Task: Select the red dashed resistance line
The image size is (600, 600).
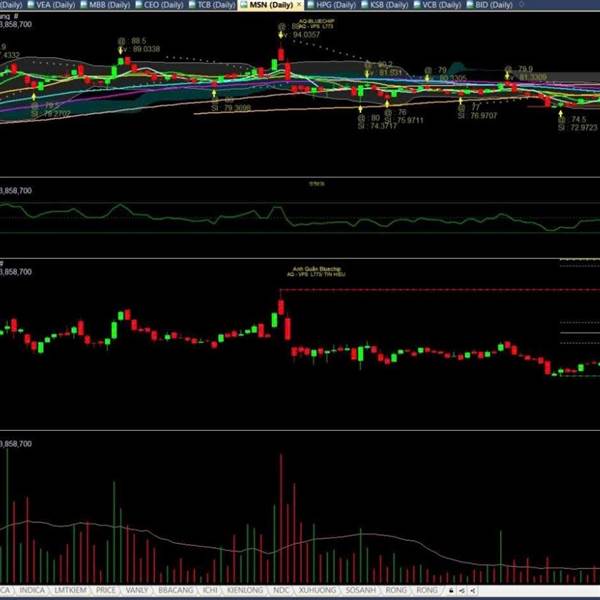Action: pyautogui.click(x=440, y=290)
